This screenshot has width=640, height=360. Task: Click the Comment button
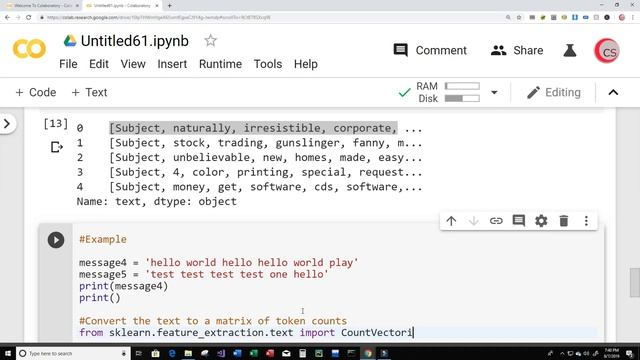(x=430, y=50)
